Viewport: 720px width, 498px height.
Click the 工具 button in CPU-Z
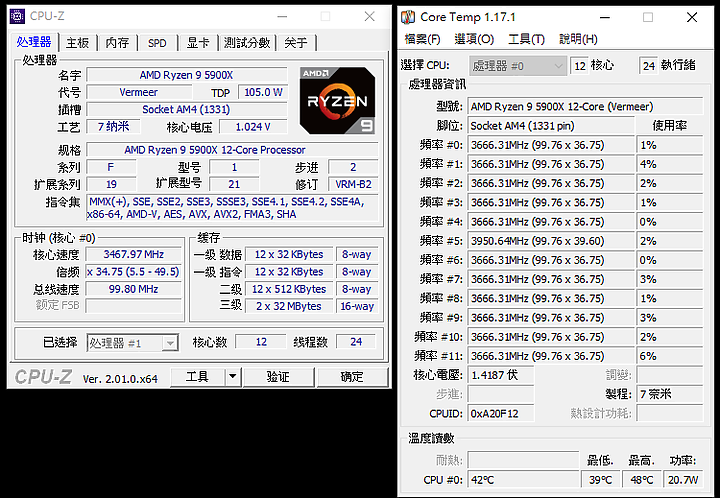click(197, 377)
